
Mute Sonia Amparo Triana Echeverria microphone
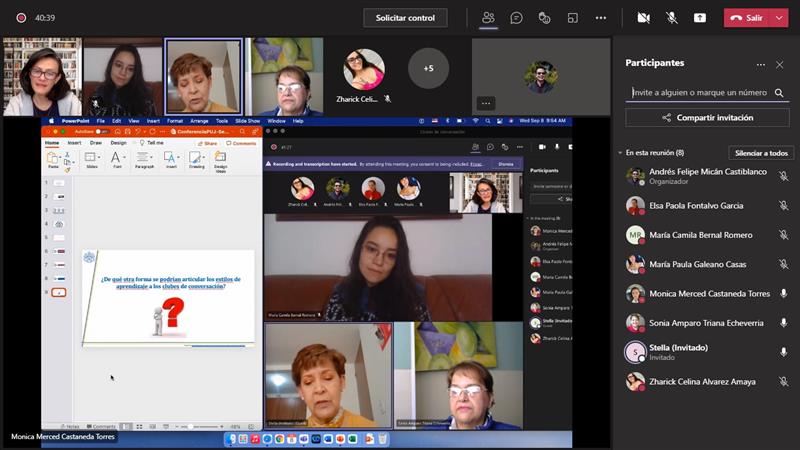784,322
